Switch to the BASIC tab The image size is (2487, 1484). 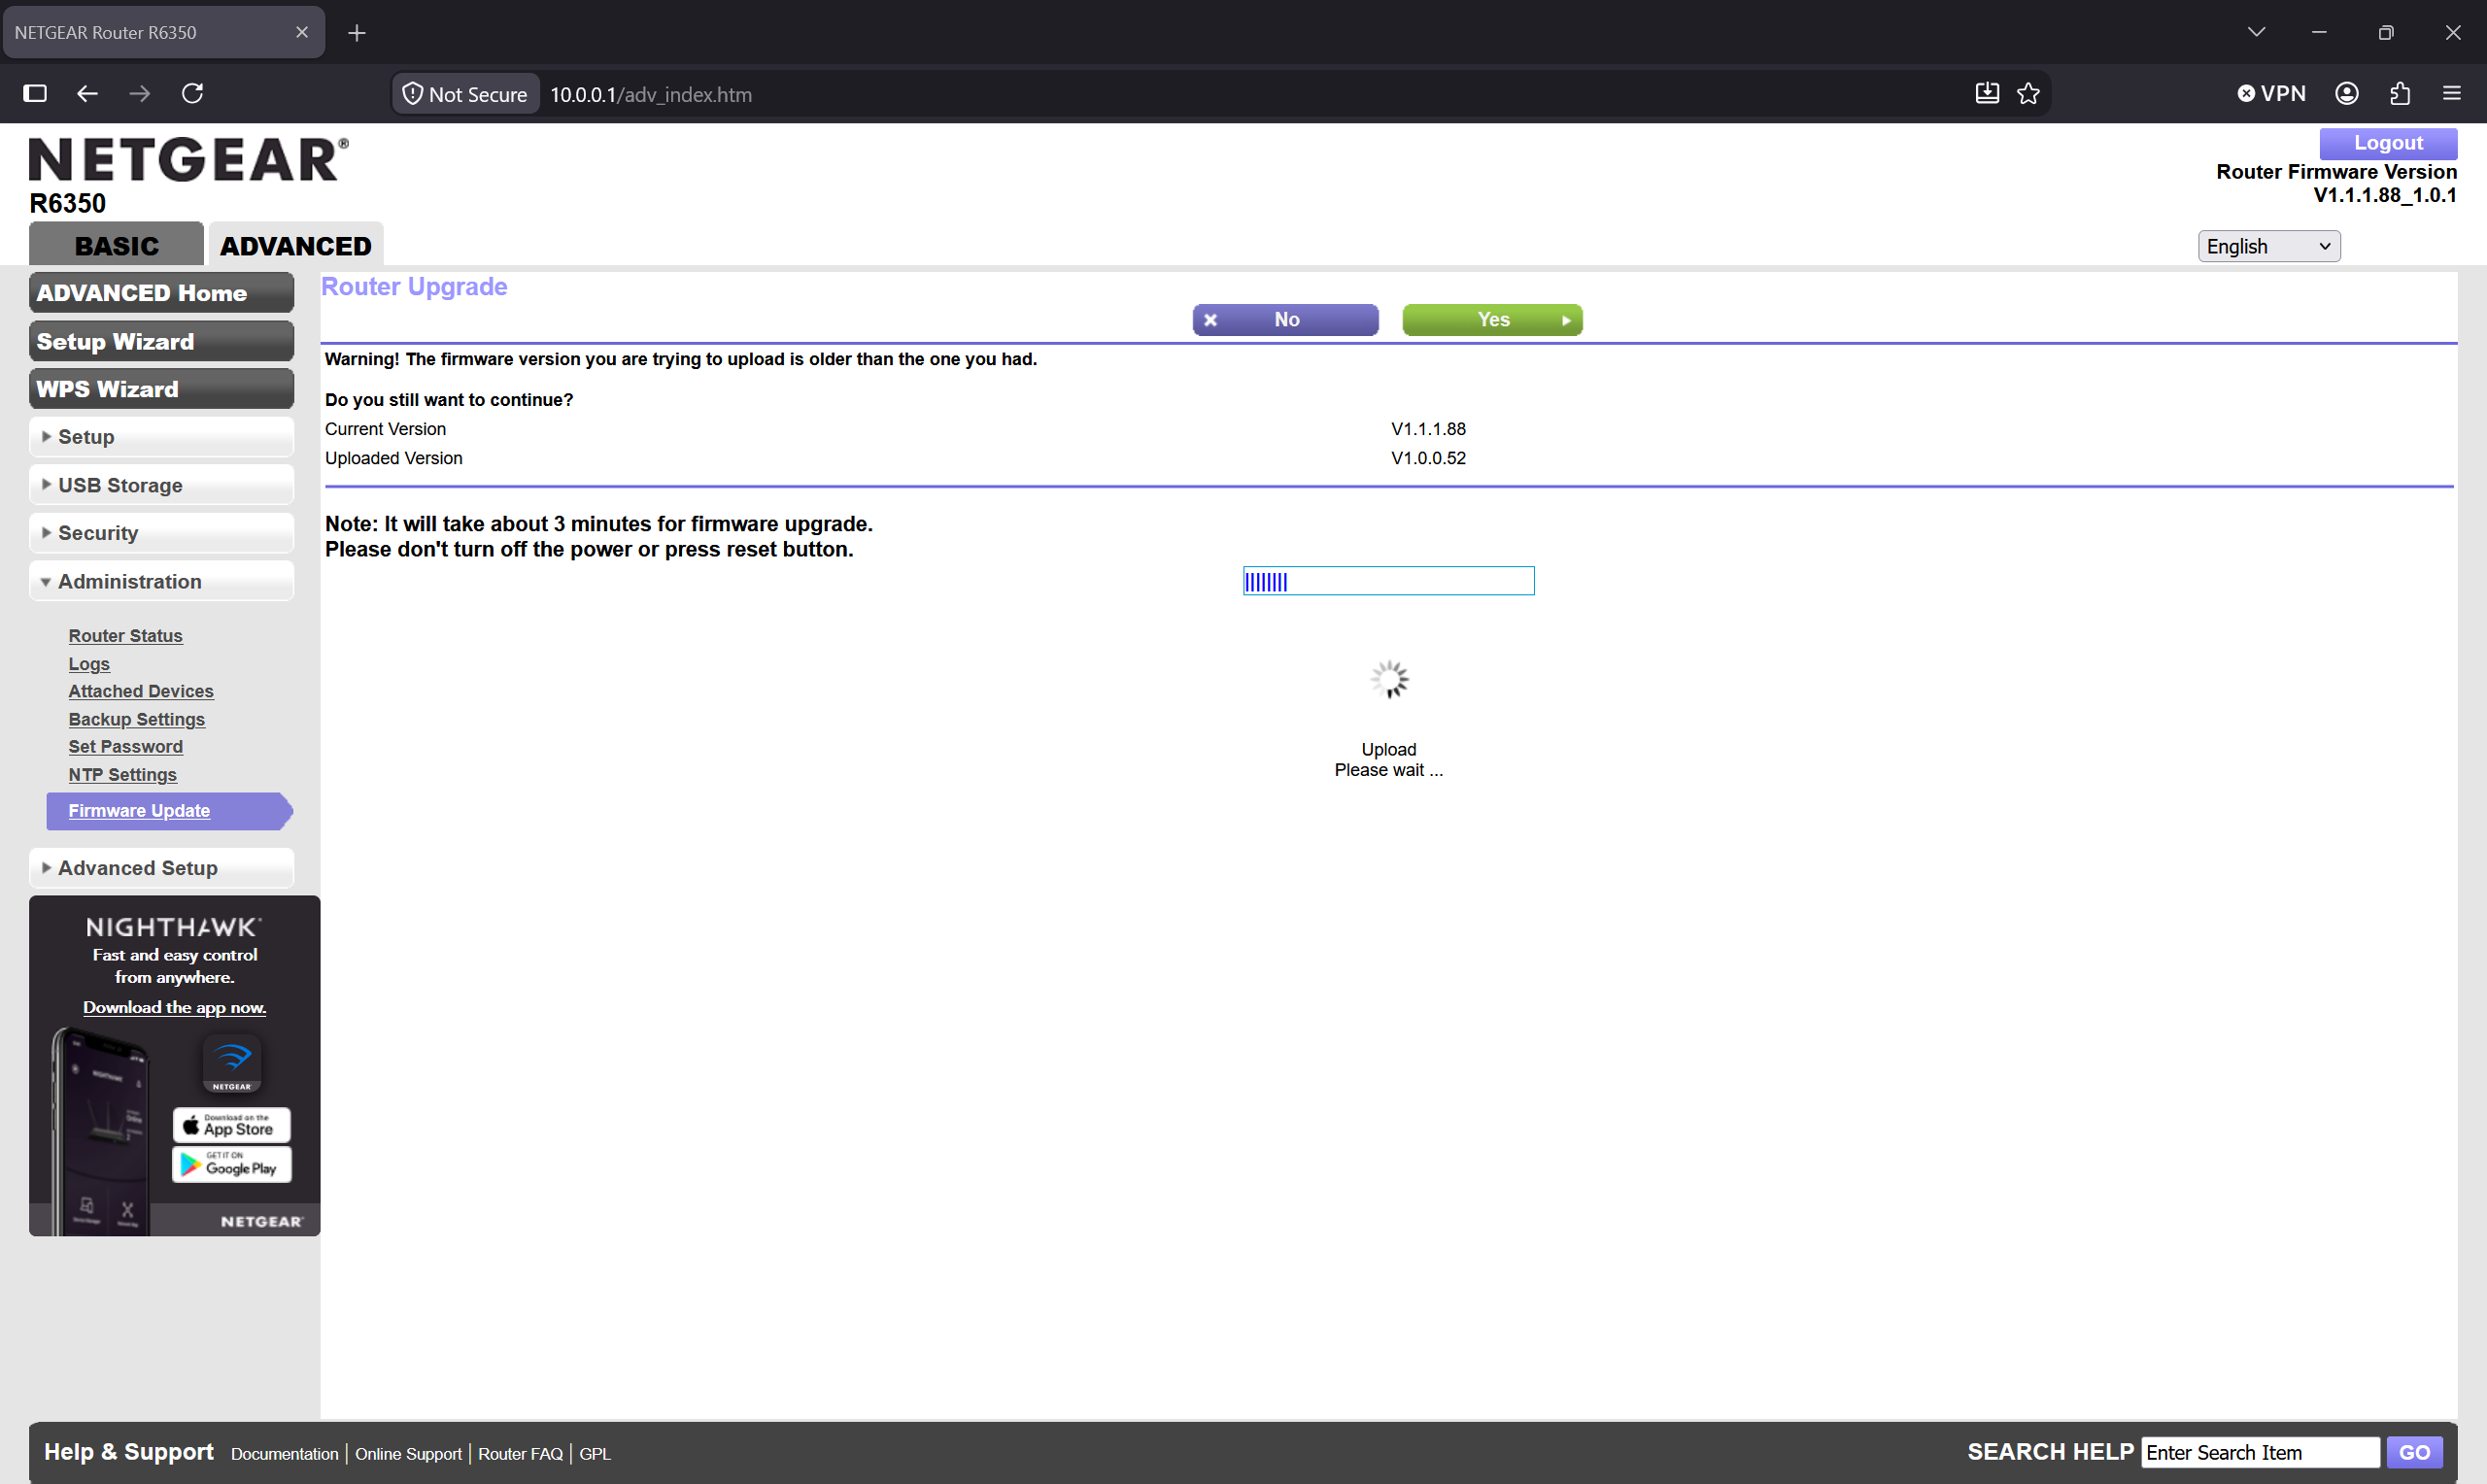[116, 245]
